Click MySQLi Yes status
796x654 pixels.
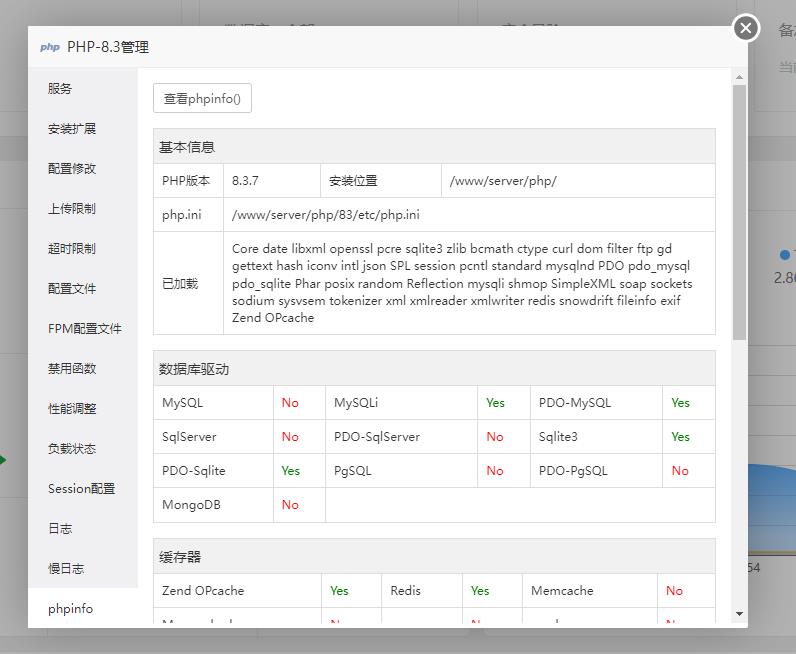(495, 403)
